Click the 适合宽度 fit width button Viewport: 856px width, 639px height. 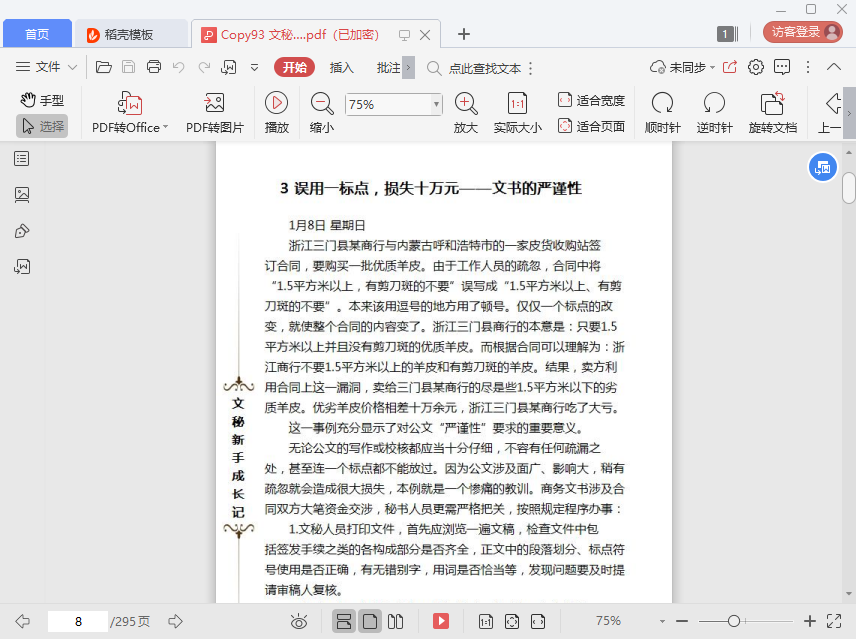[591, 100]
